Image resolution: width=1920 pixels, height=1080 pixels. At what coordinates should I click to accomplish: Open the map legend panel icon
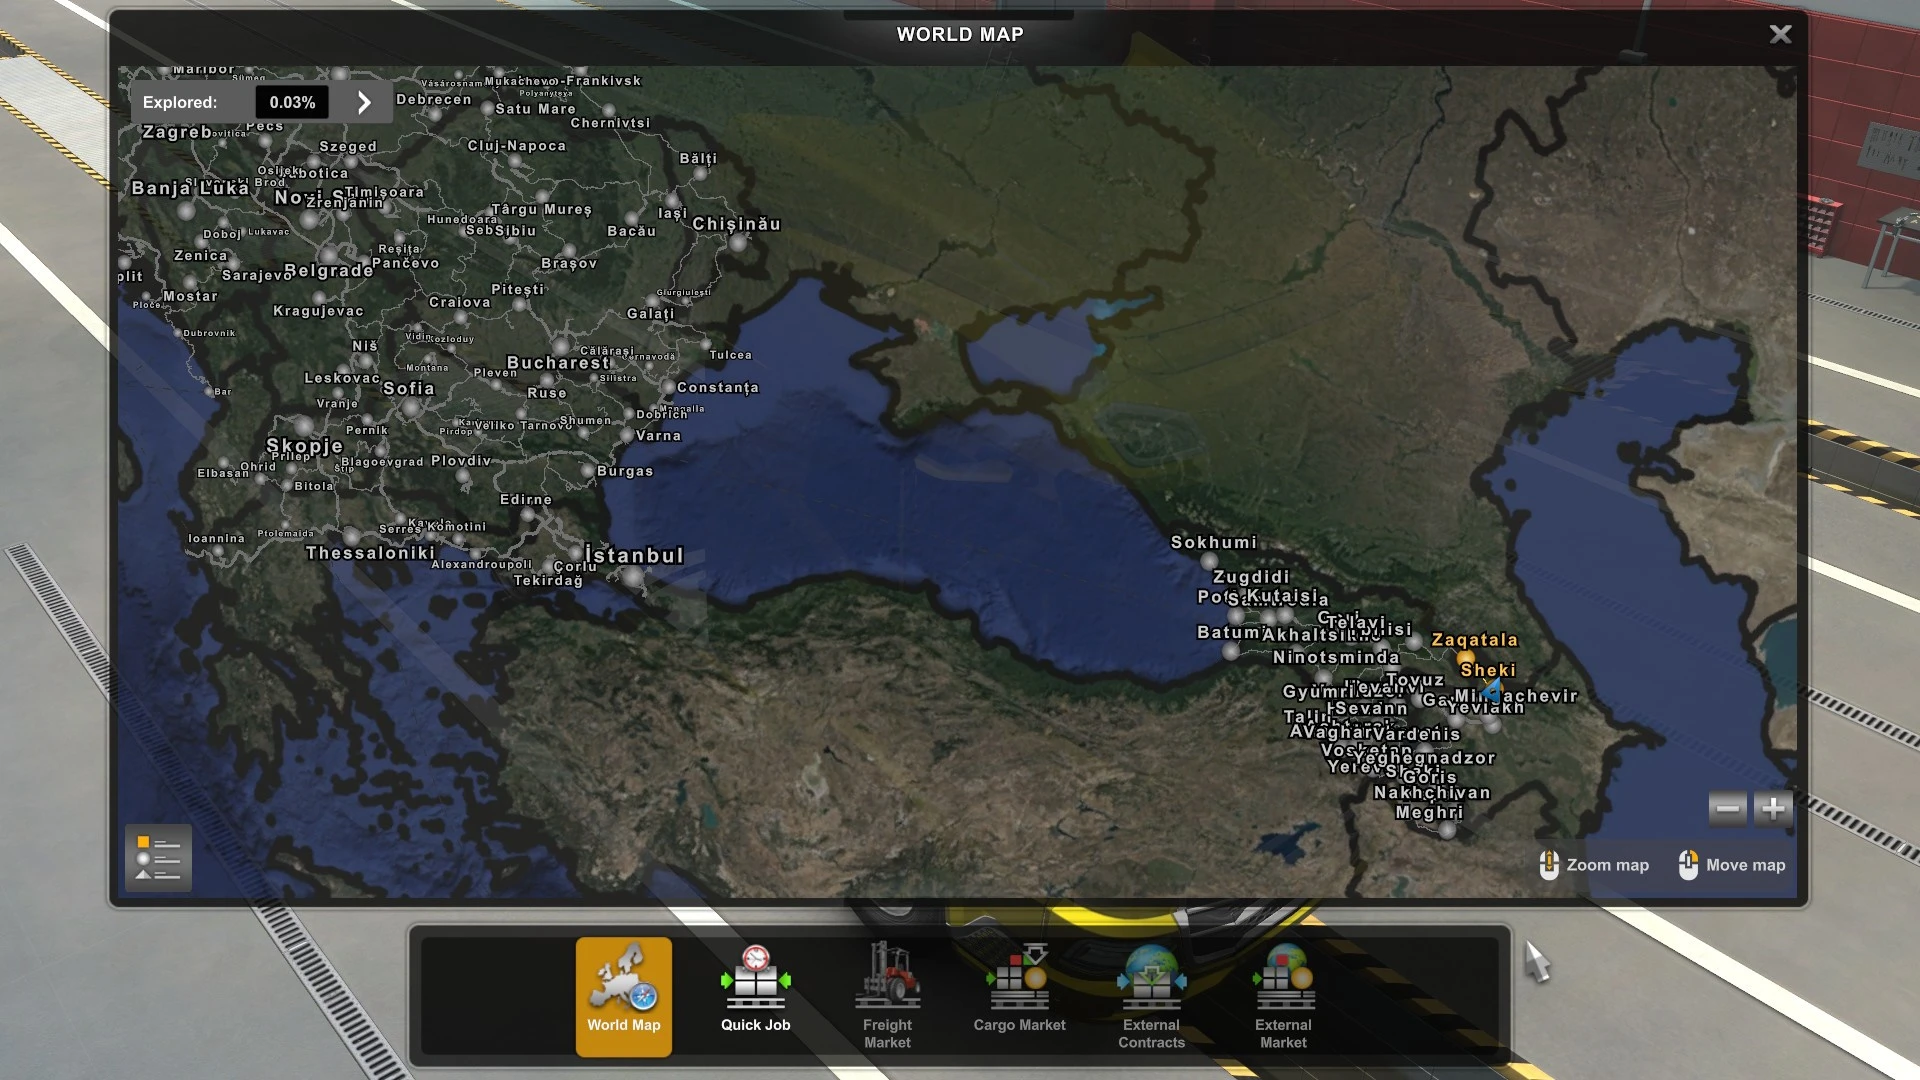157,858
